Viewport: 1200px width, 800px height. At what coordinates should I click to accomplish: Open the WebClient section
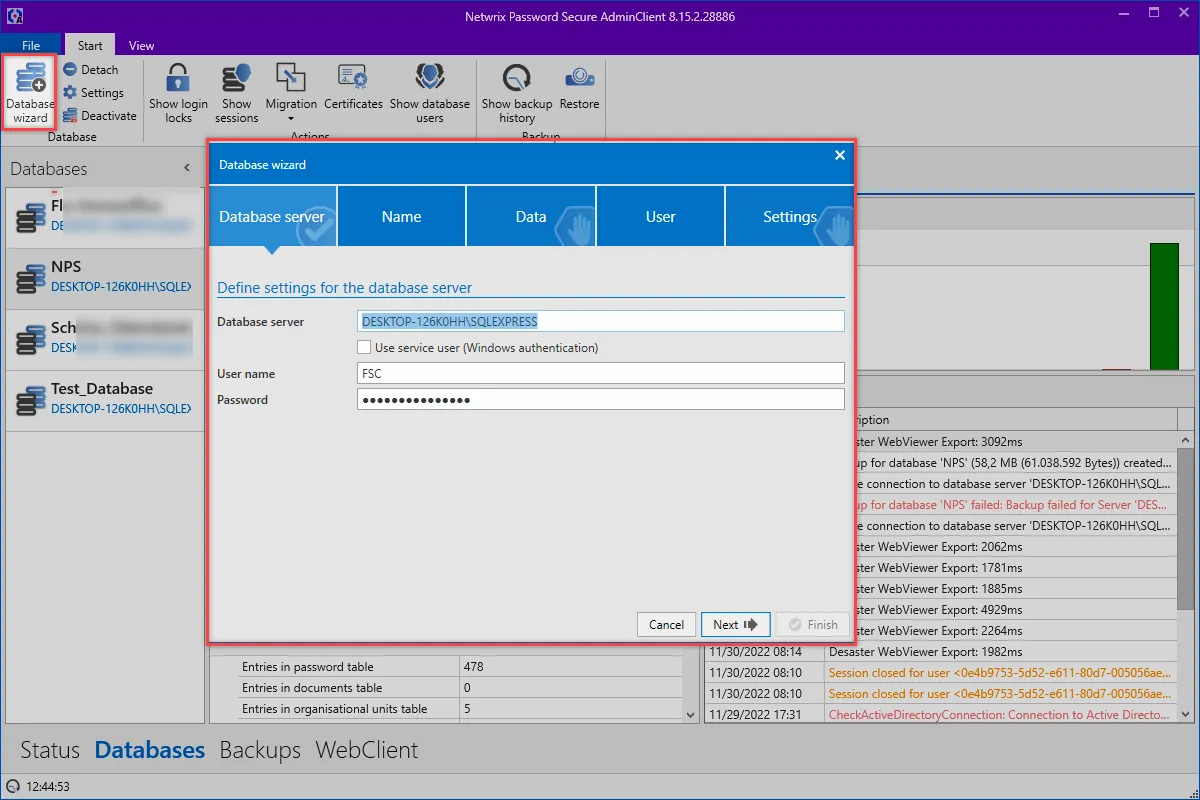click(366, 750)
